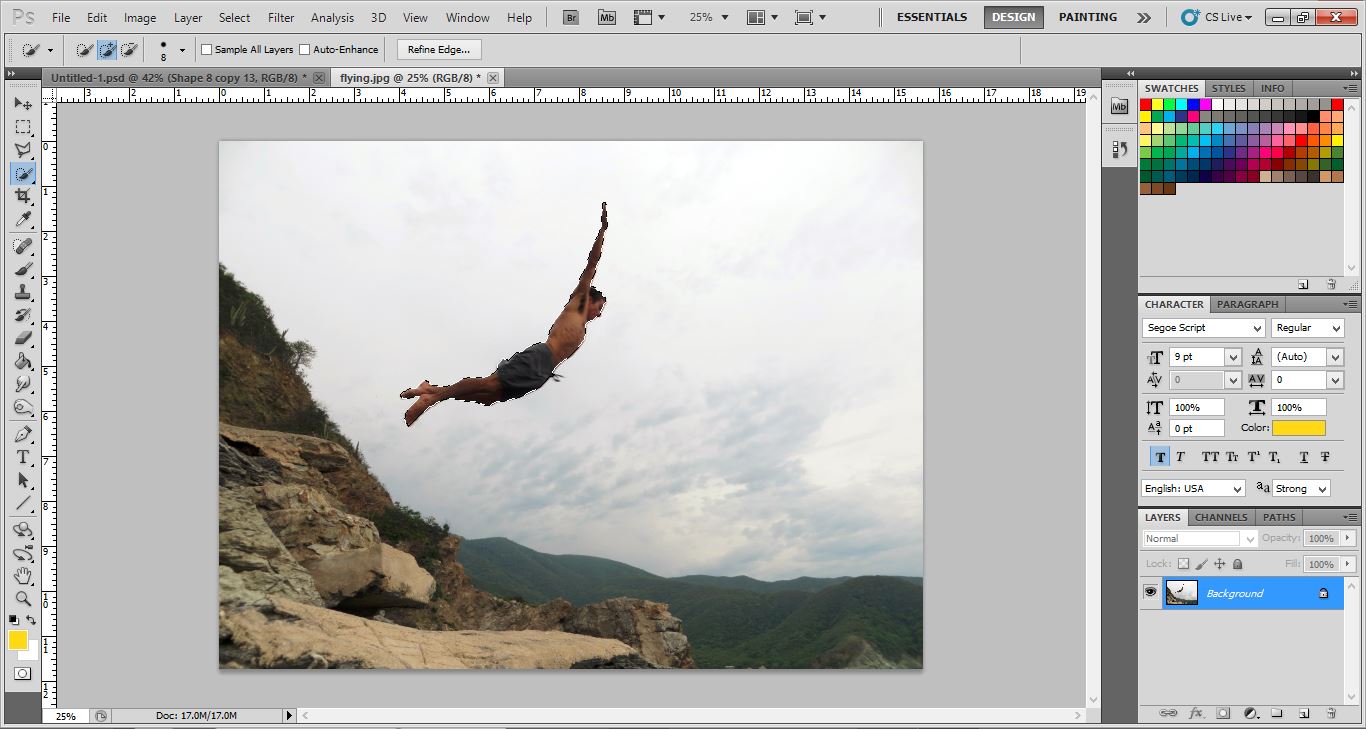The image size is (1366, 729).
Task: Select the Horizontal Type tool
Action: pos(22,457)
